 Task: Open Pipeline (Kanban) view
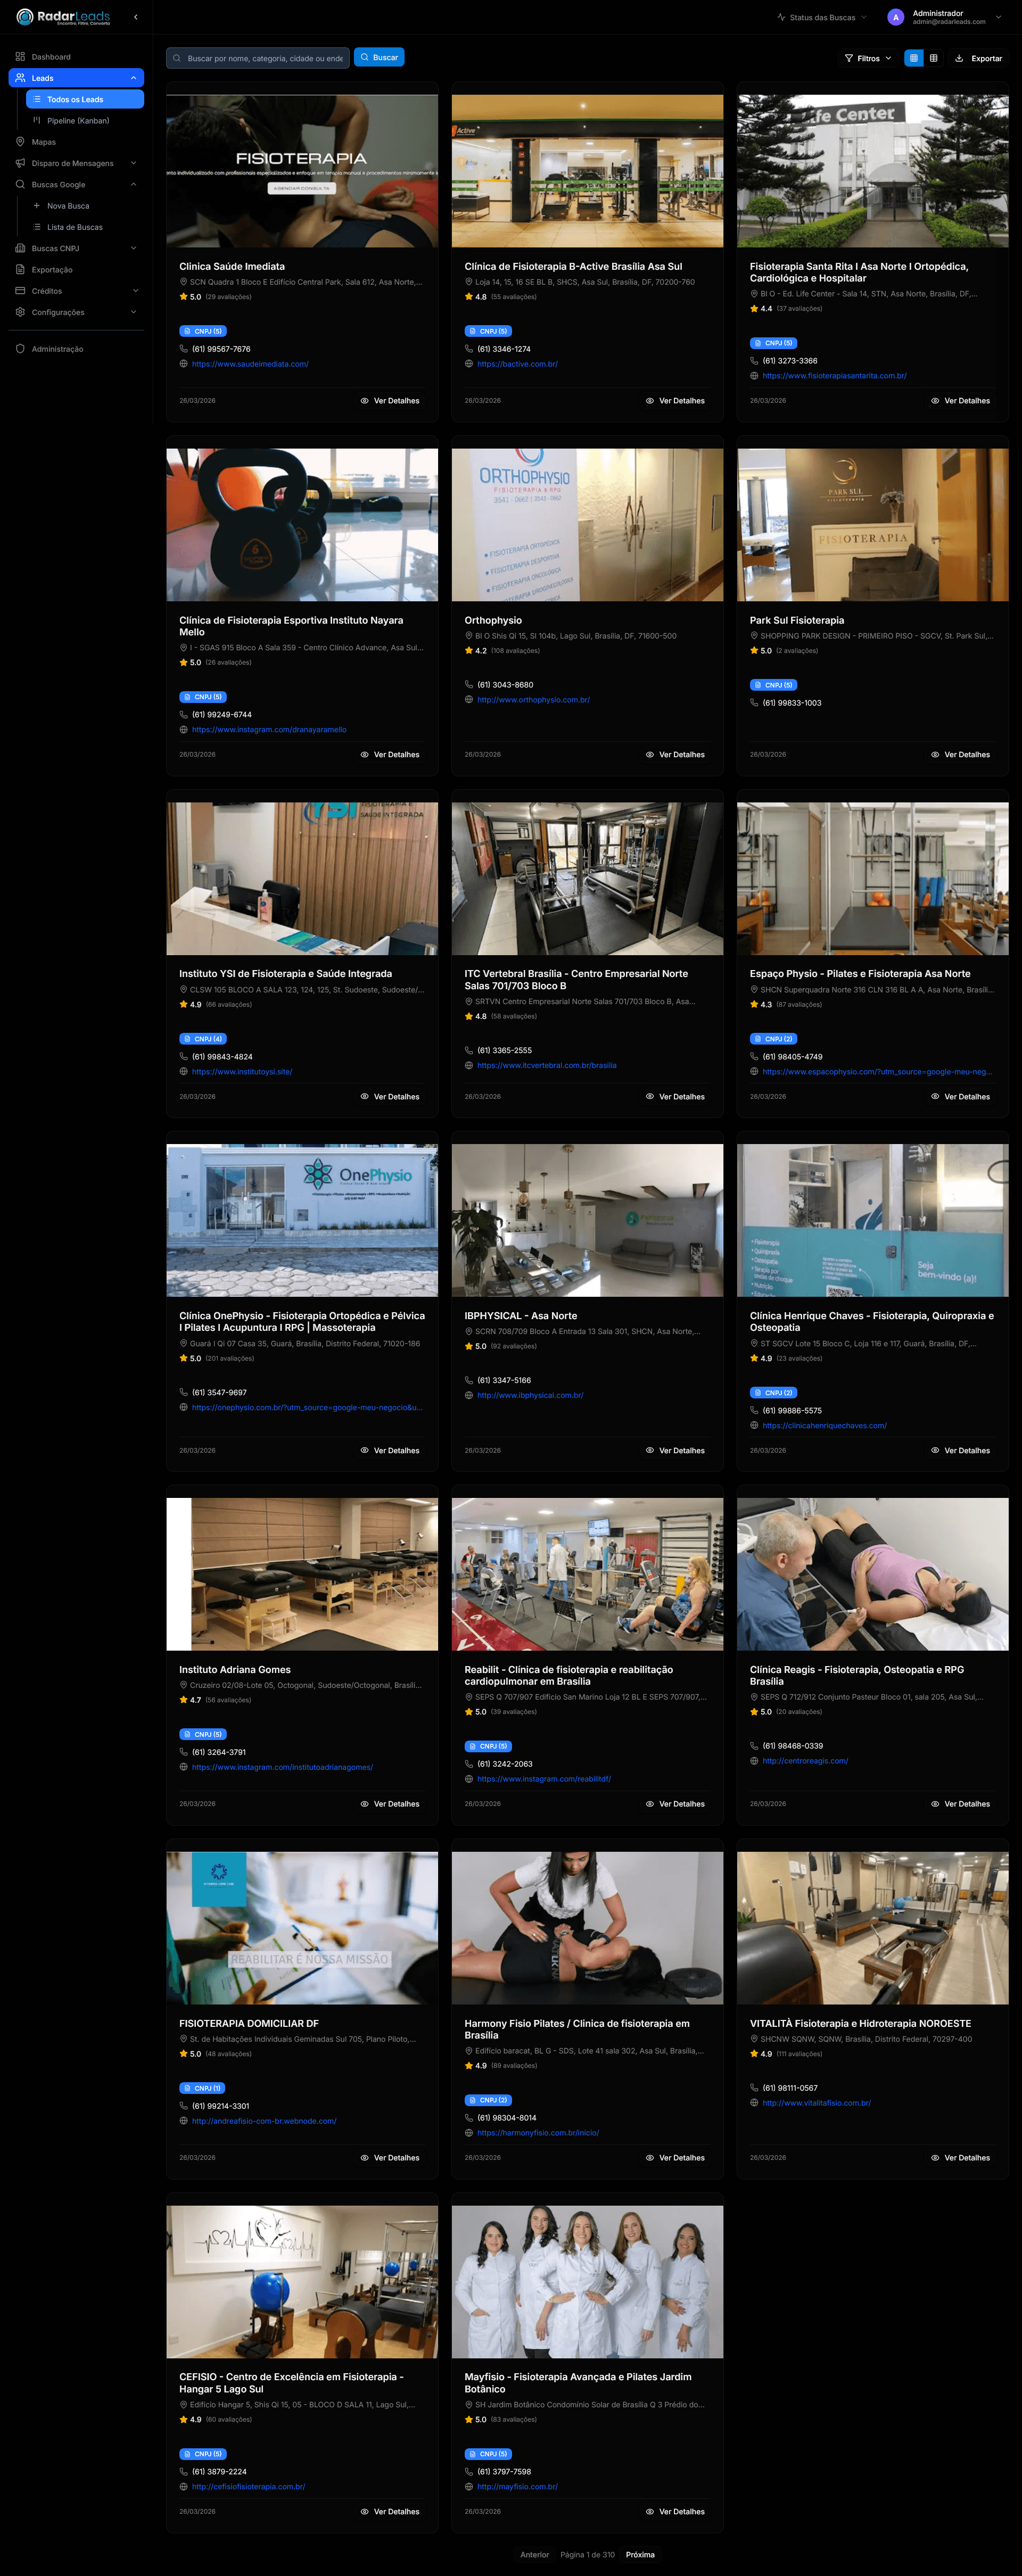85,121
